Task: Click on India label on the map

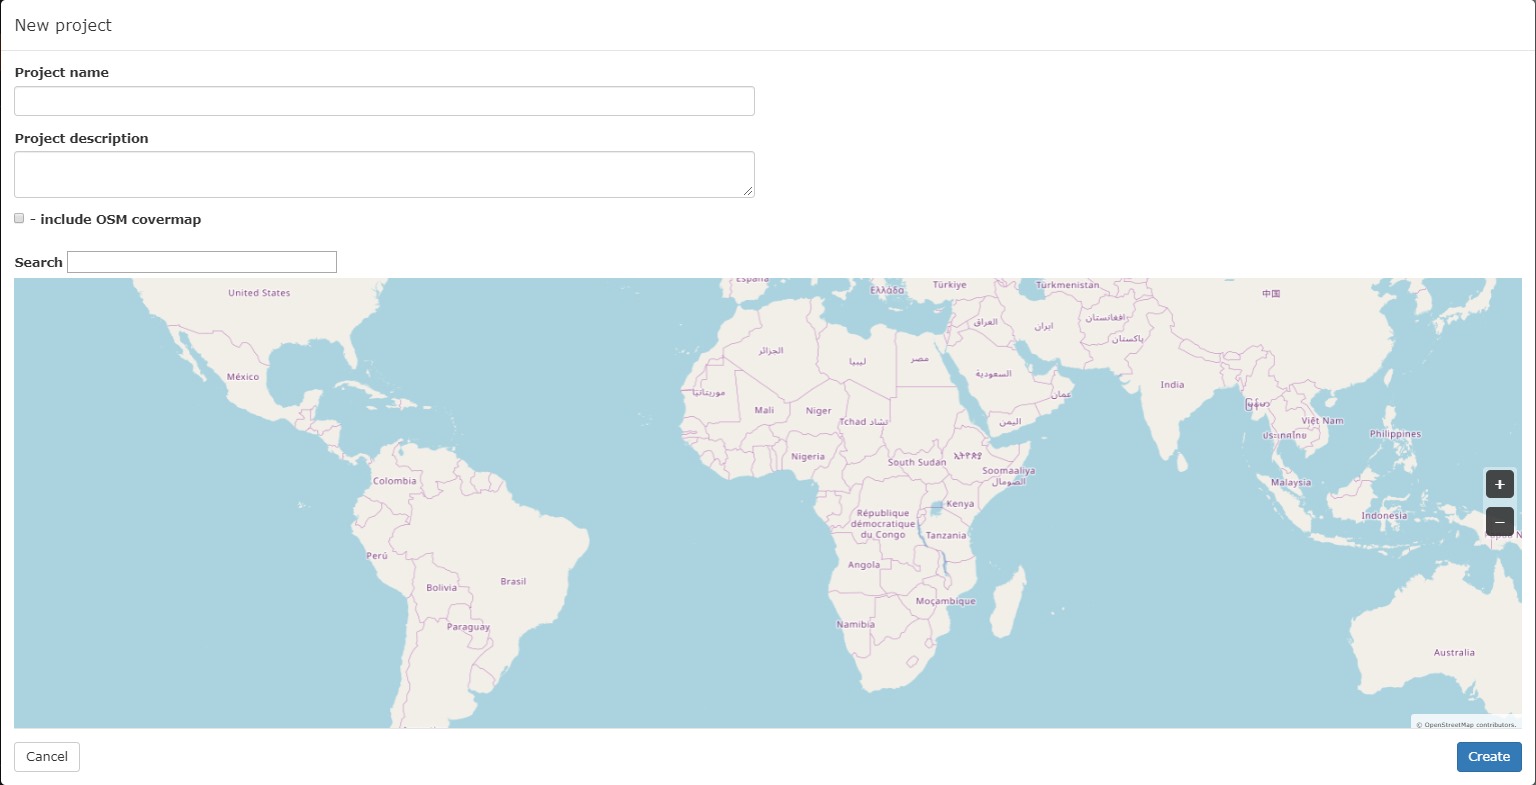Action: pos(1172,384)
